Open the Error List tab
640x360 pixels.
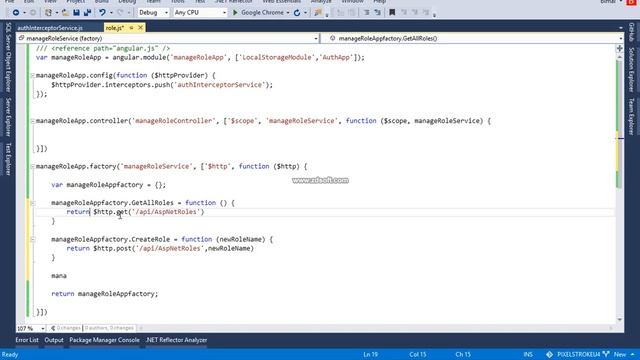[x=27, y=340]
